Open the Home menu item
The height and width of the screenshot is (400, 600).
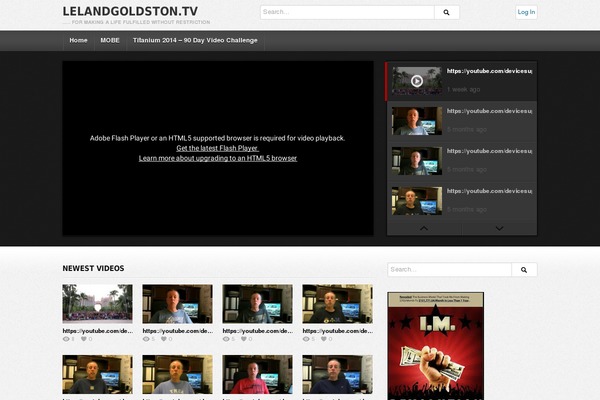tap(78, 40)
